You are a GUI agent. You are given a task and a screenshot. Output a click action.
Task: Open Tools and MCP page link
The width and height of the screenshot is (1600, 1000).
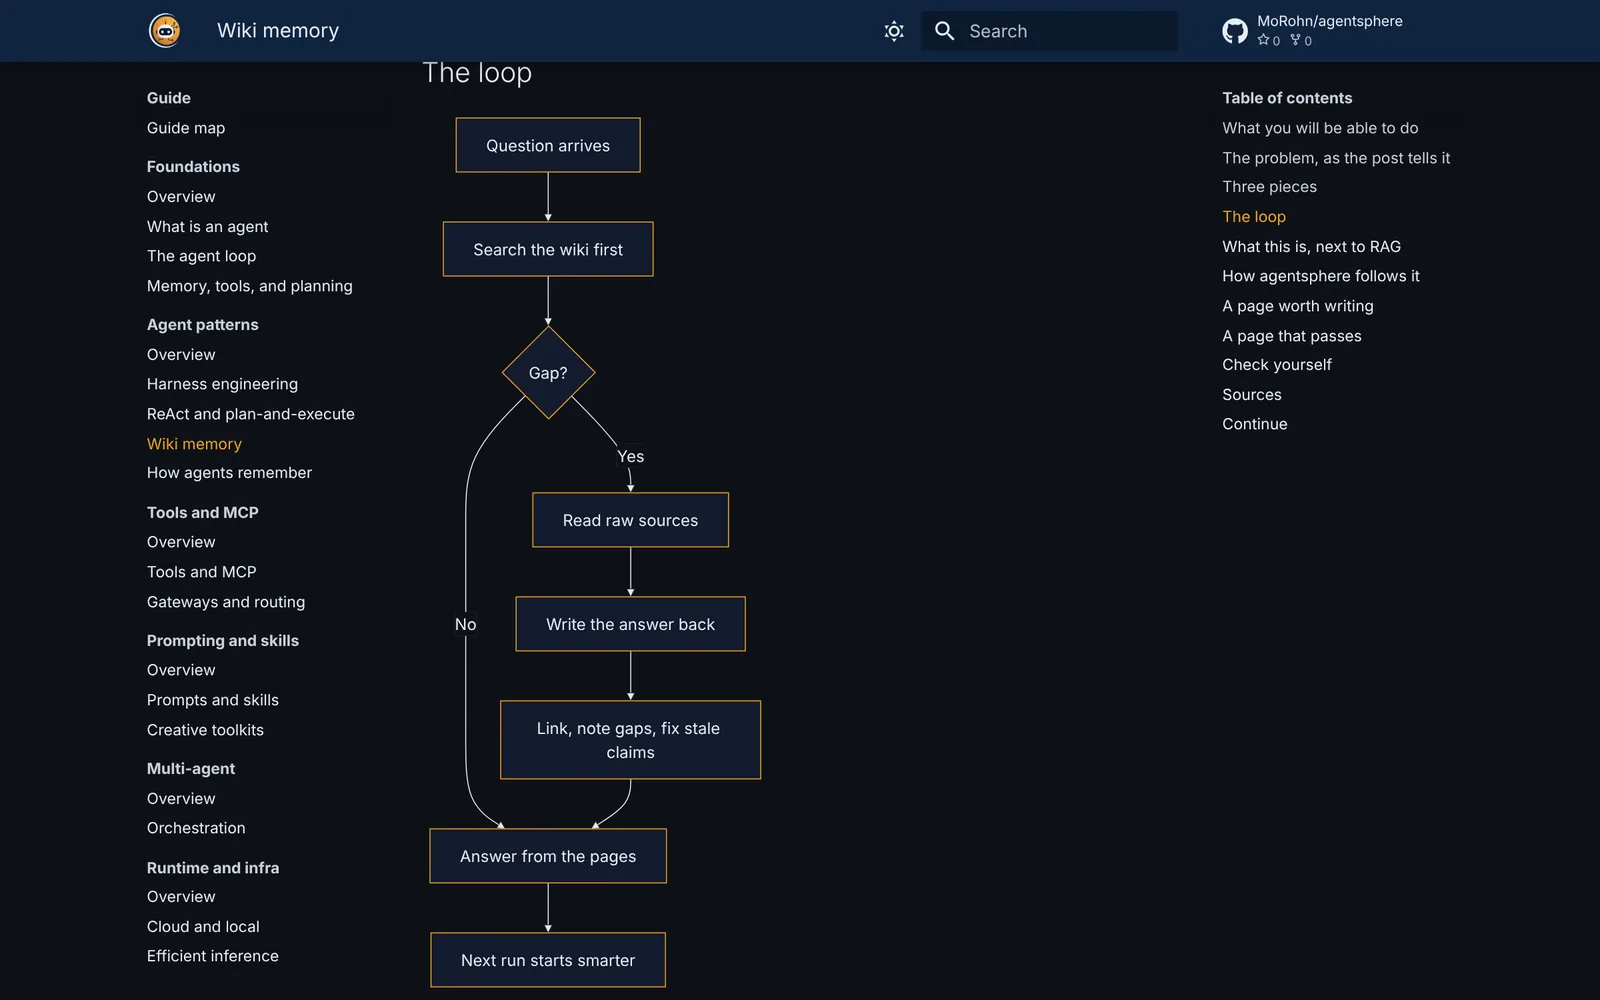201,572
